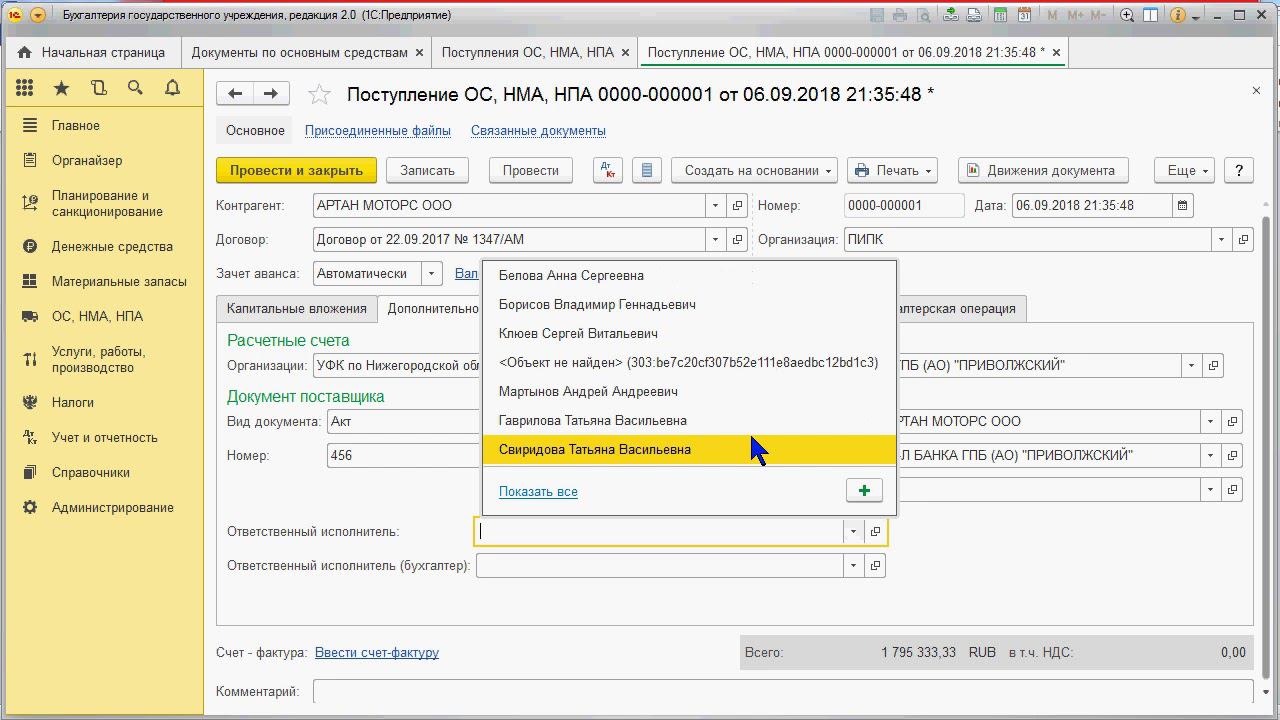Image resolution: width=1280 pixels, height=720 pixels.
Task: Click the Показать все link
Action: [538, 491]
